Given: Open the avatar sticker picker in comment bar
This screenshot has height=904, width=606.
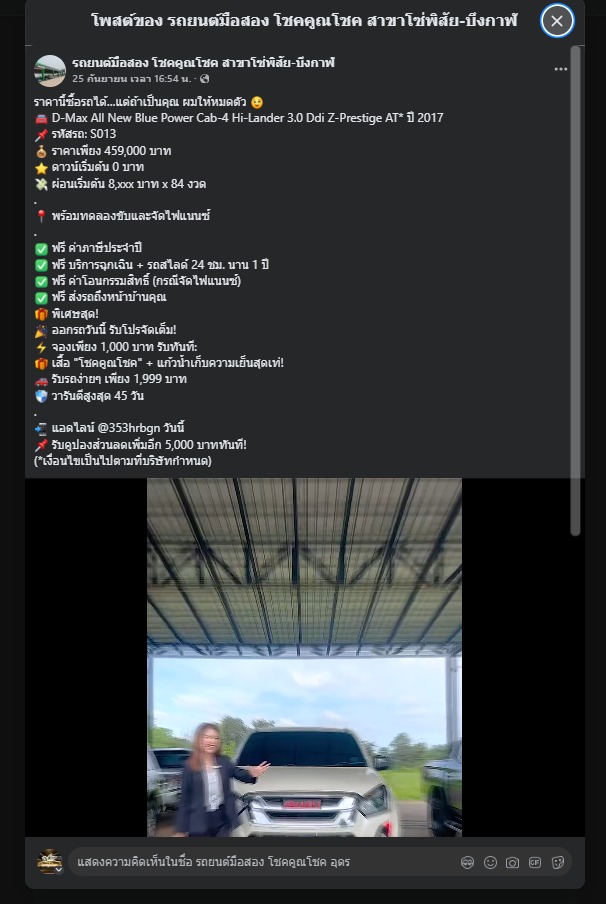Looking at the screenshot, I should point(467,862).
